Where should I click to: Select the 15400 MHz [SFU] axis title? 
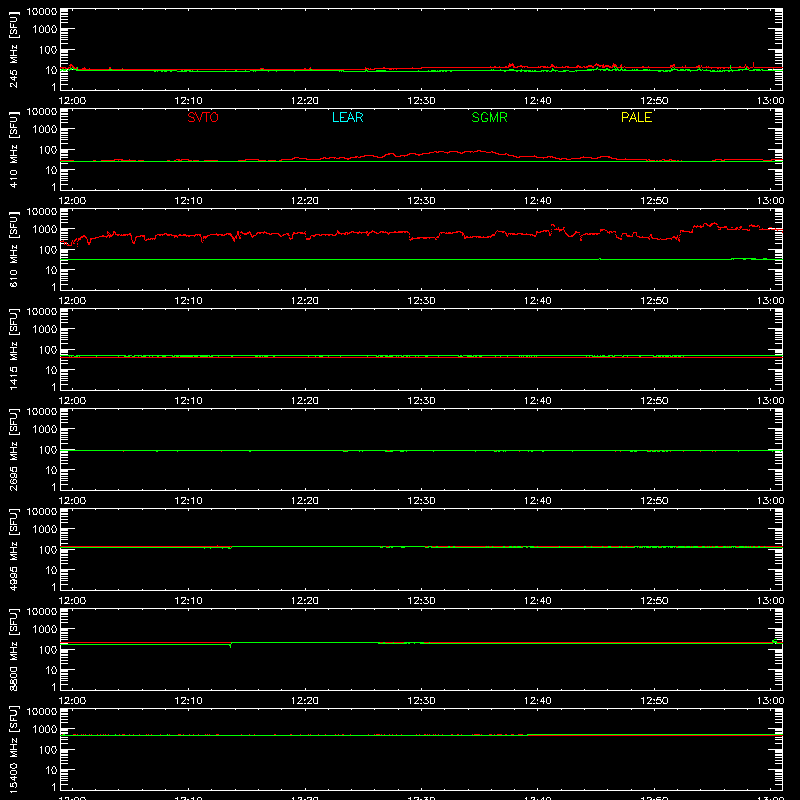(13, 749)
